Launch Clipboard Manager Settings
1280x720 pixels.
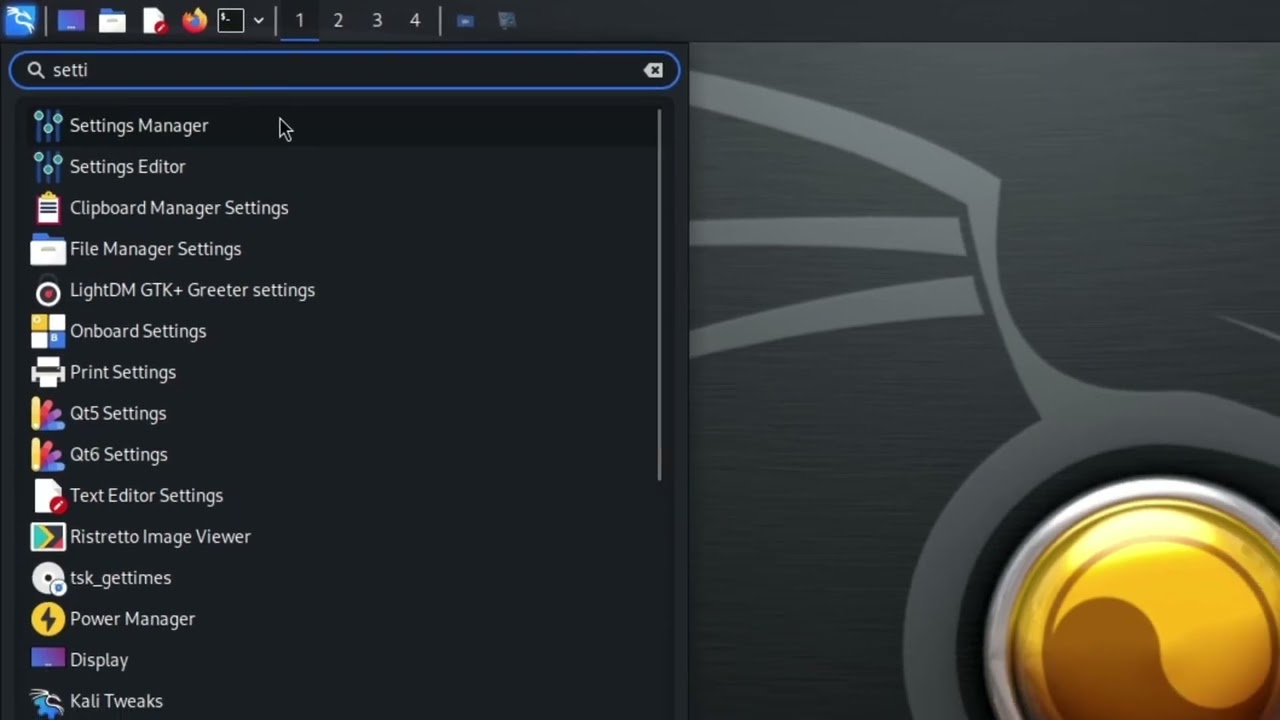343,207
